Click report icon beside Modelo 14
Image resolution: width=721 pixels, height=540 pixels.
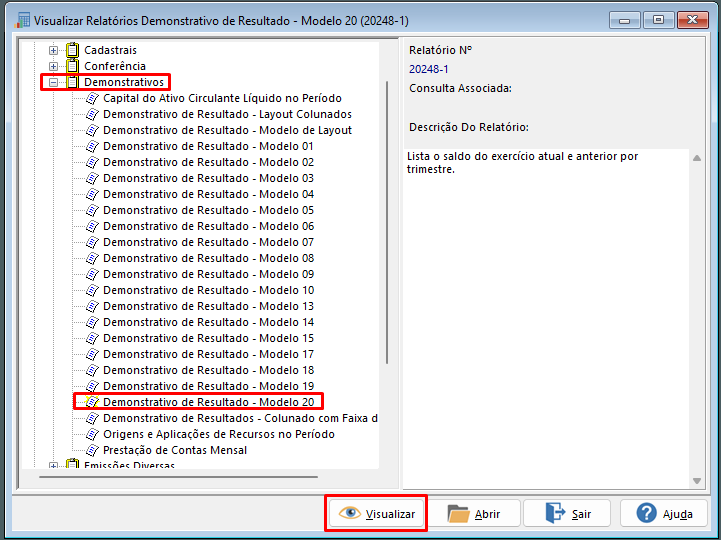click(x=92, y=322)
